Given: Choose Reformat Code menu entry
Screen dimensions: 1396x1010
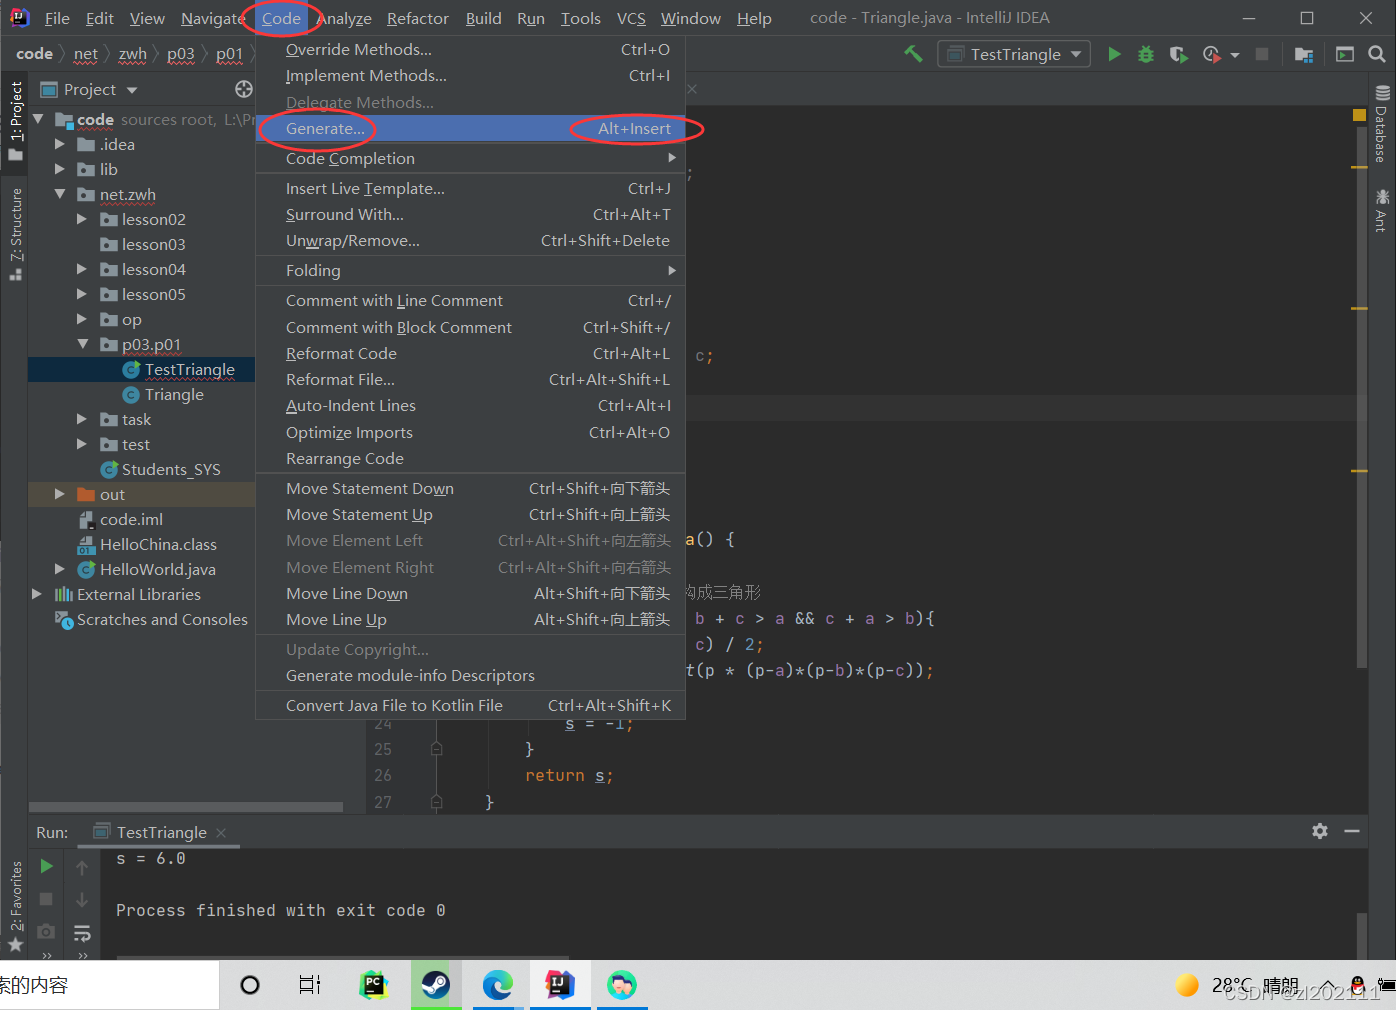Looking at the screenshot, I should (x=471, y=353).
